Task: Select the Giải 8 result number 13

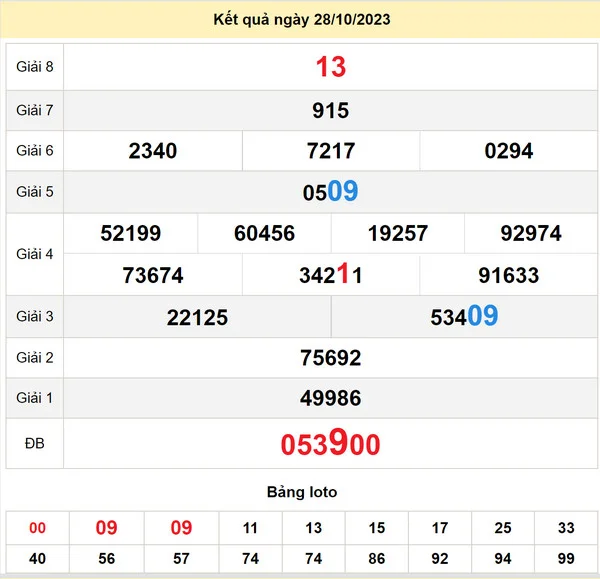Action: coord(330,67)
